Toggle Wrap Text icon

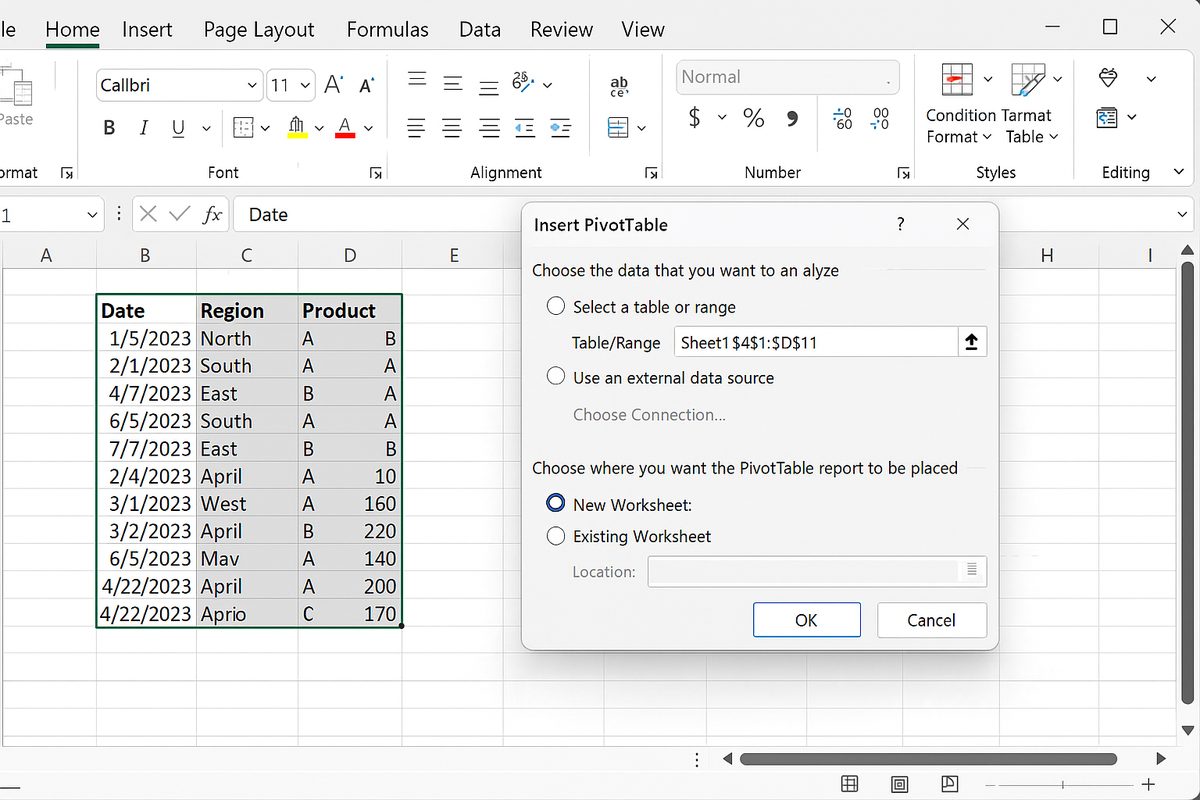tap(620, 87)
